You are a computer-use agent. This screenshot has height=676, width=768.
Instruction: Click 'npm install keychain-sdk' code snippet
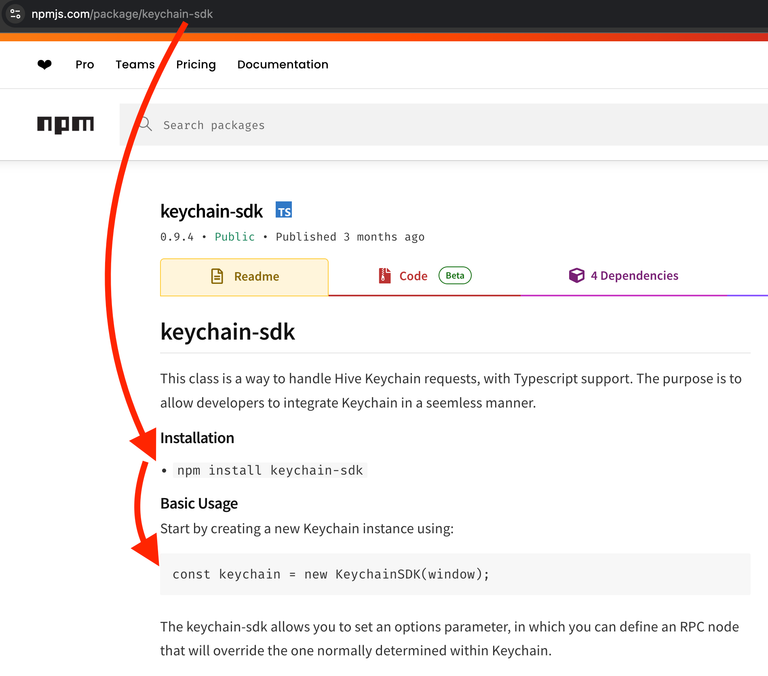tap(270, 470)
